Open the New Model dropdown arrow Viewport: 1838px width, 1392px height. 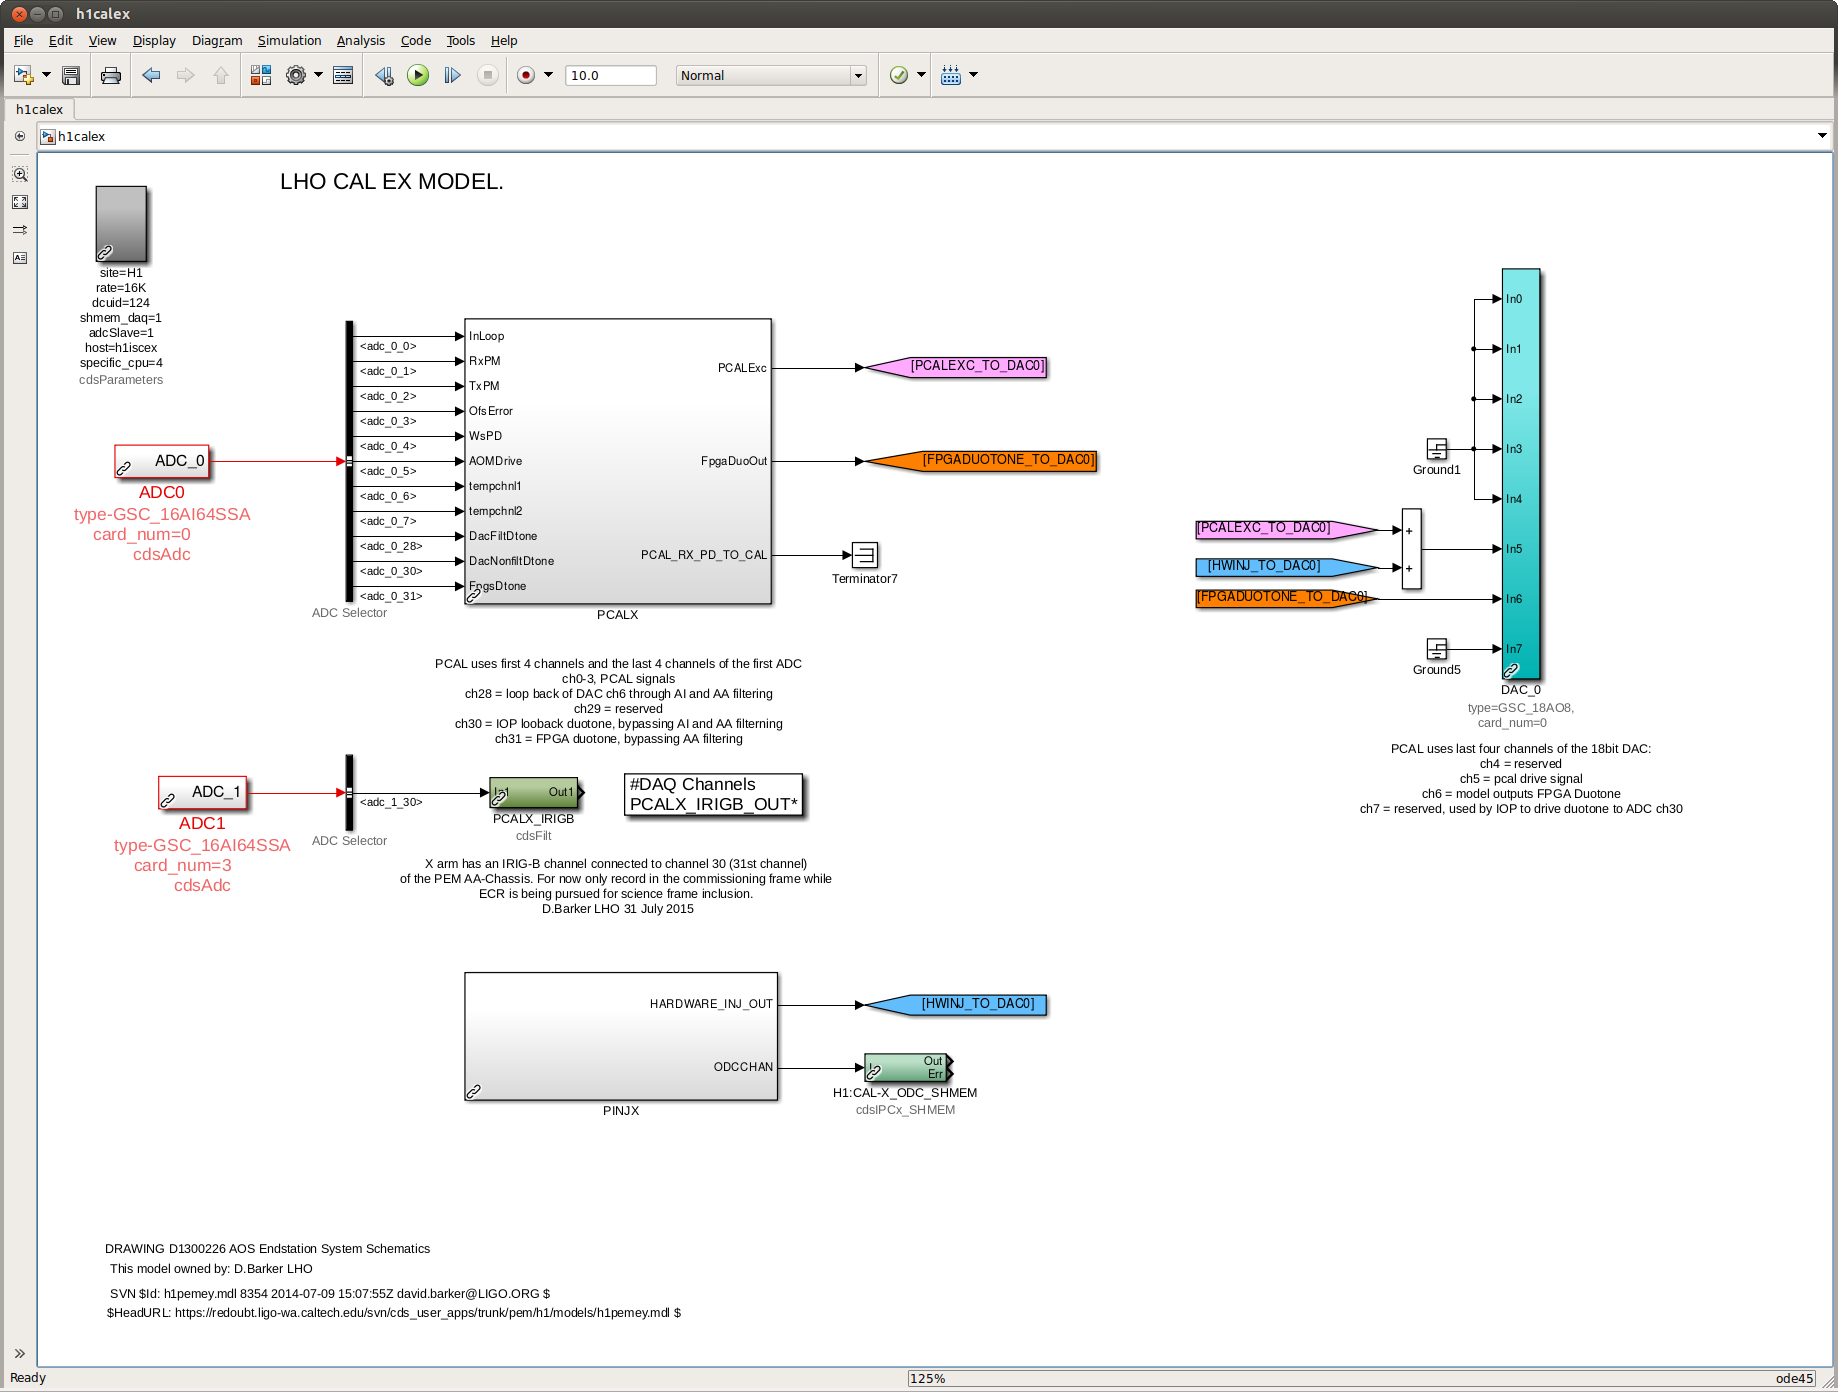pos(46,75)
